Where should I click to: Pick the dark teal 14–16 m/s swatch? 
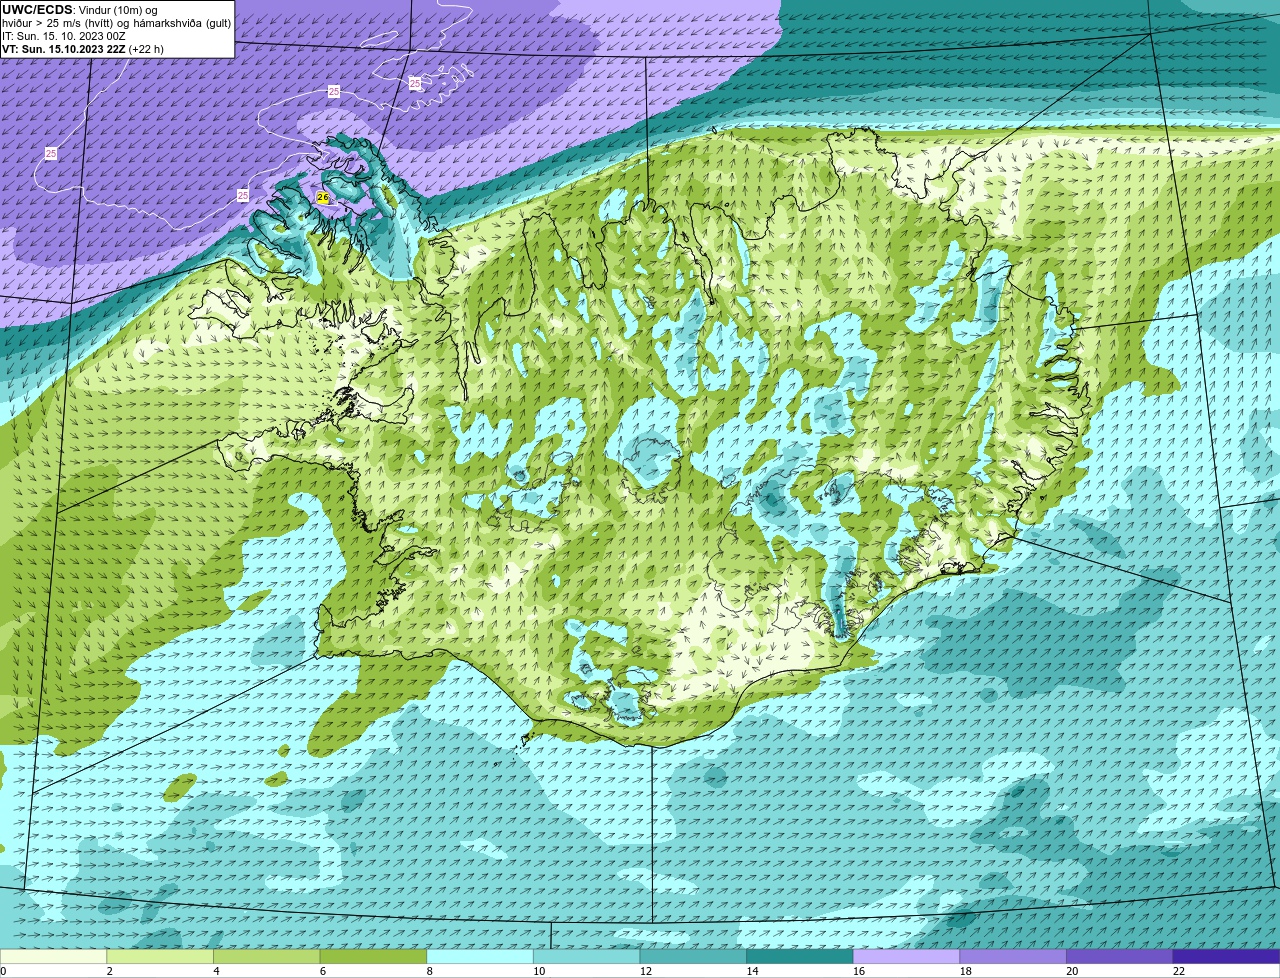click(800, 956)
